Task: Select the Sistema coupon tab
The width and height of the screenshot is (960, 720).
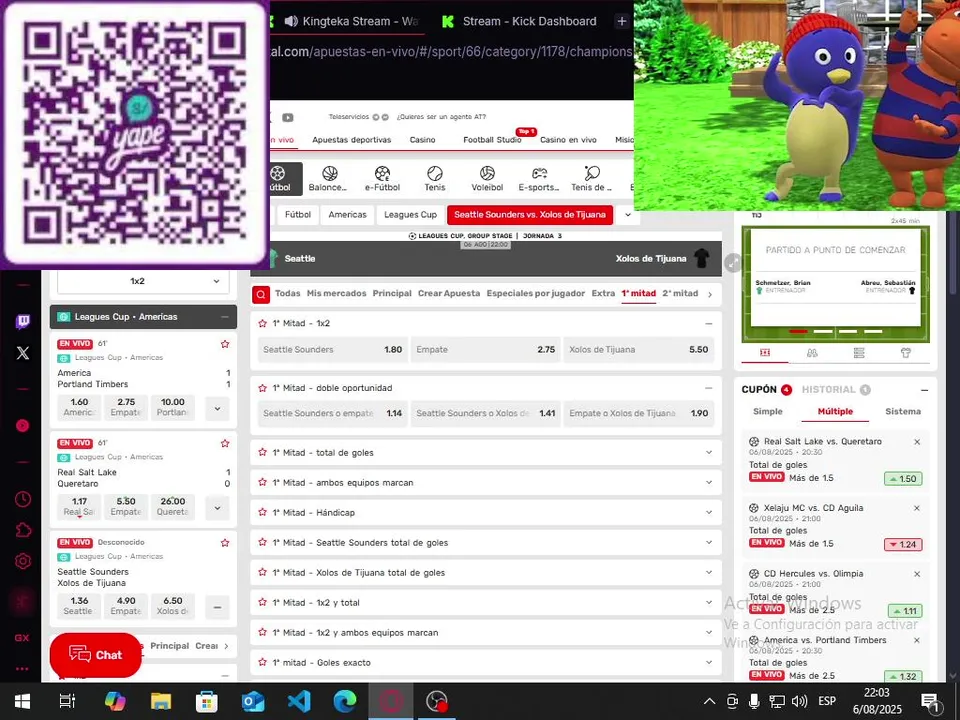Action: [x=903, y=411]
